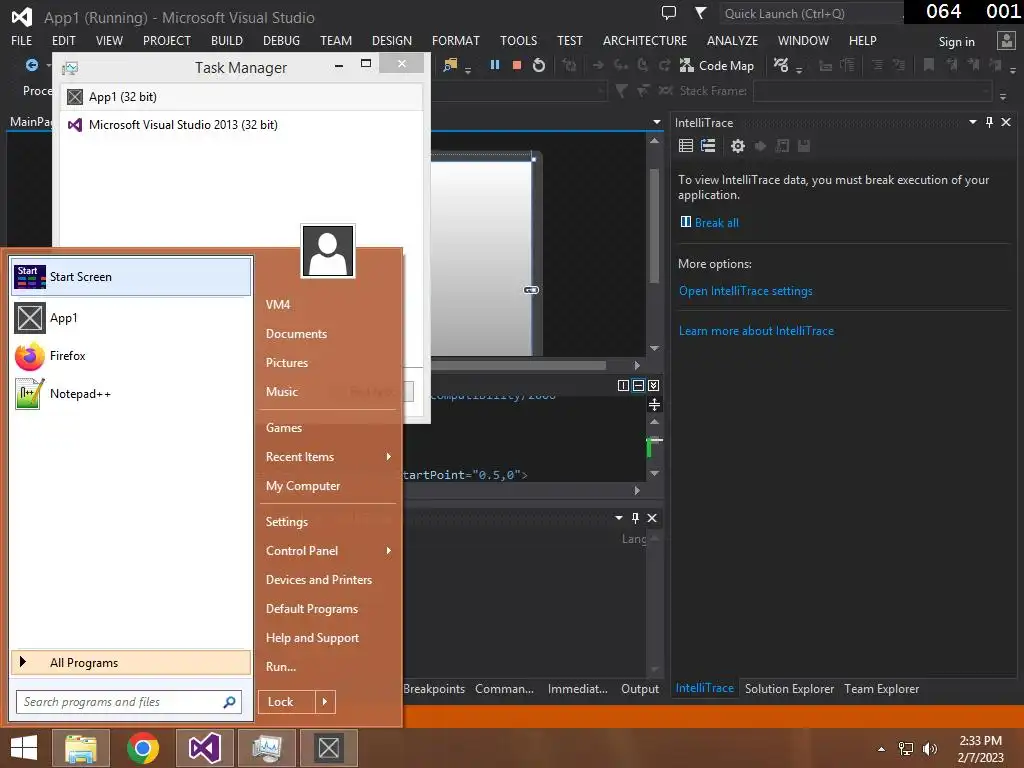Open the DEBUG menu

(x=281, y=40)
